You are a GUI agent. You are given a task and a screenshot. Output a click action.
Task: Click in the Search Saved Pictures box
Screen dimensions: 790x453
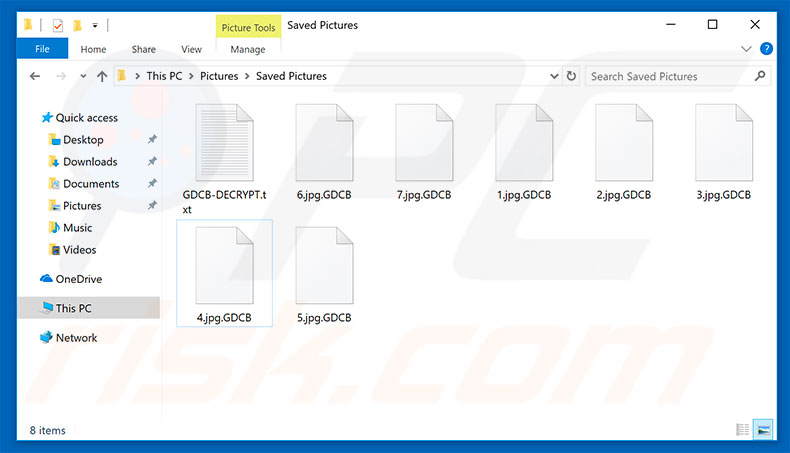click(668, 76)
